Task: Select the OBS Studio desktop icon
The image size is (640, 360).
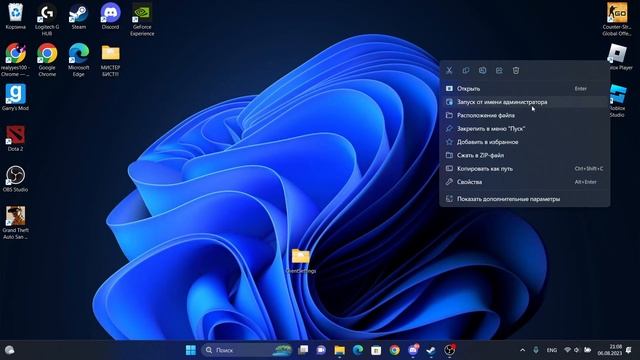Action: (16, 179)
